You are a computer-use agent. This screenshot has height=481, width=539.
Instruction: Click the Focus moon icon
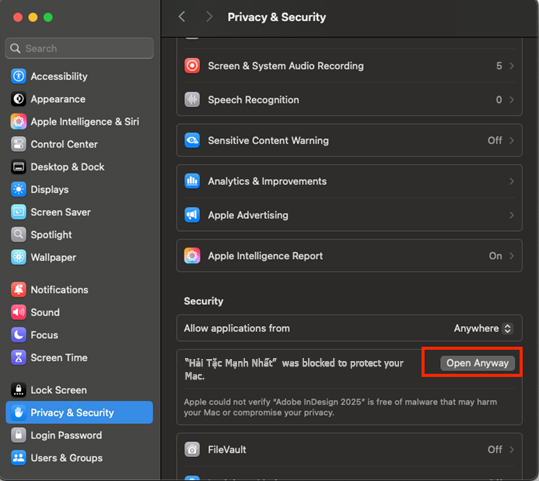[19, 335]
